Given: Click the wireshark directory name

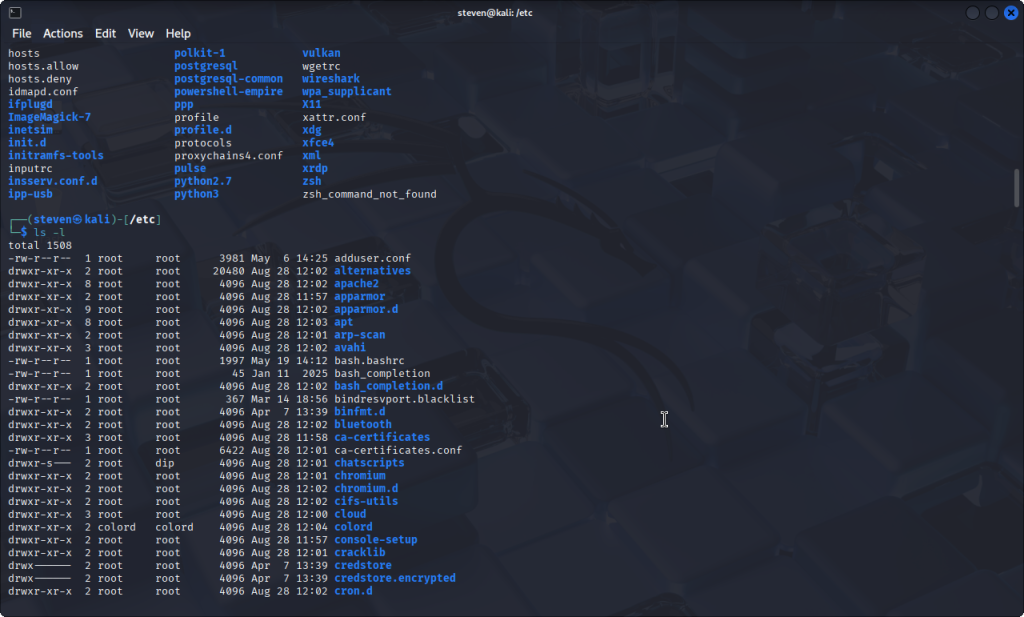Looking at the screenshot, I should tap(331, 78).
